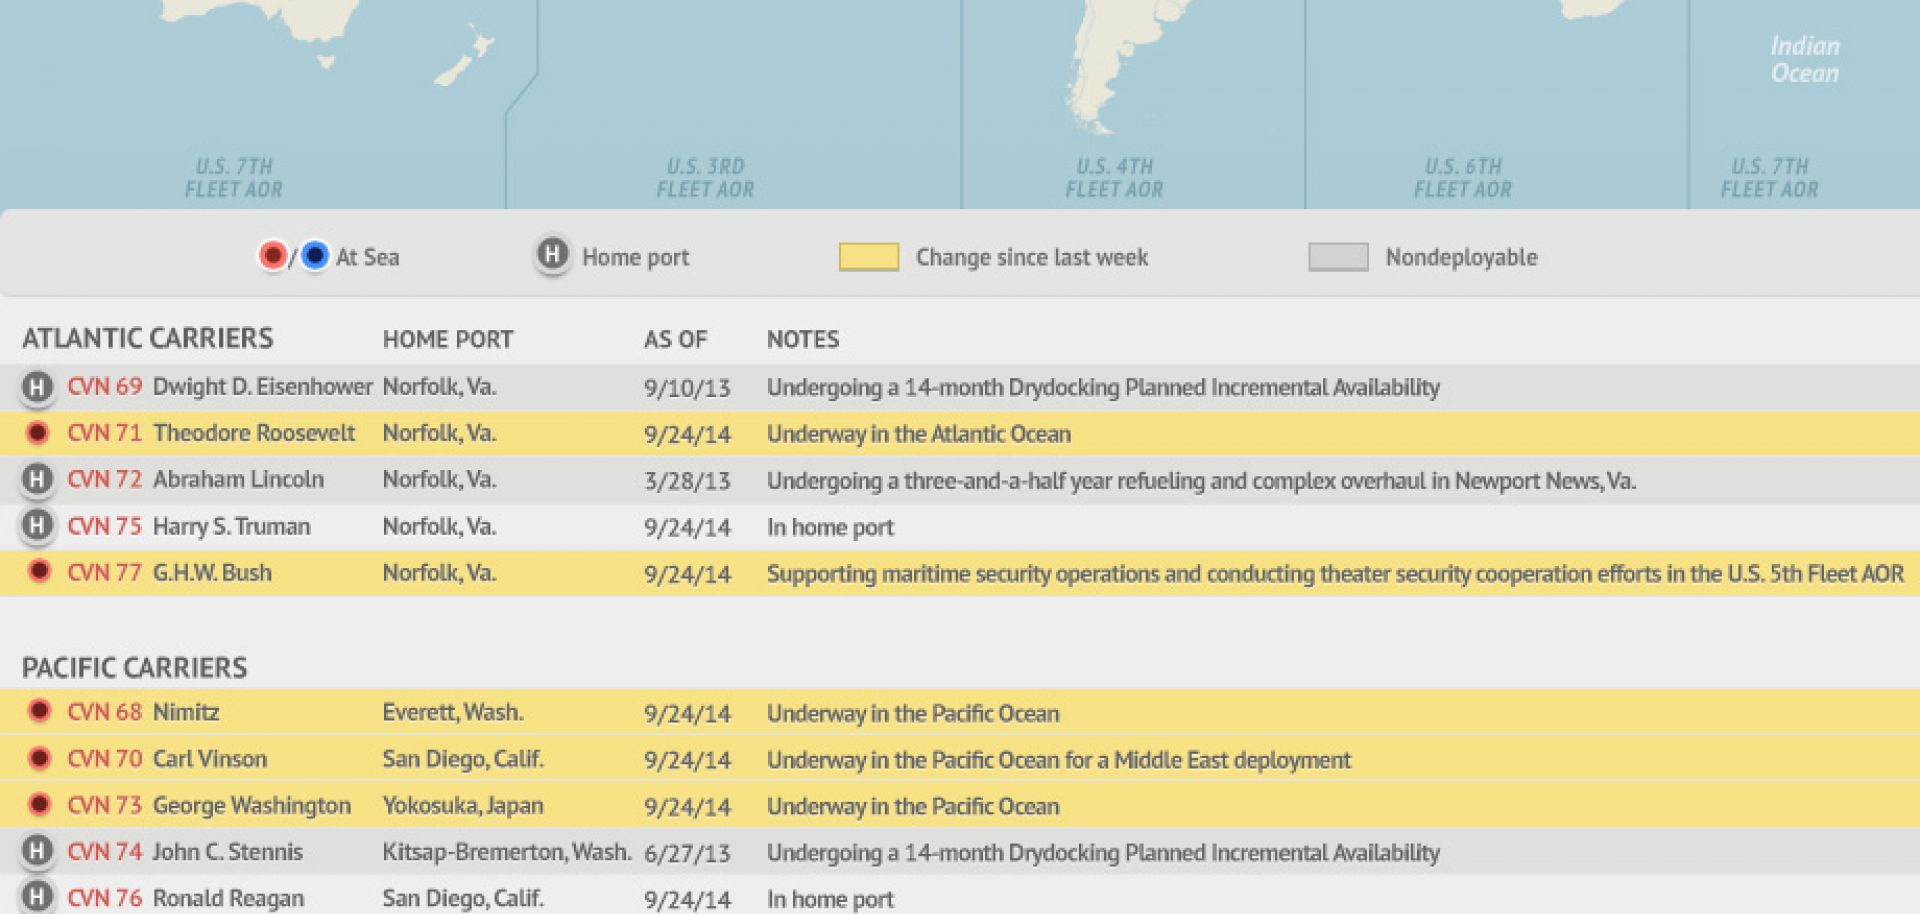
Task: Click the U.S. 3RD FLEET AOR map label
Action: tap(706, 178)
